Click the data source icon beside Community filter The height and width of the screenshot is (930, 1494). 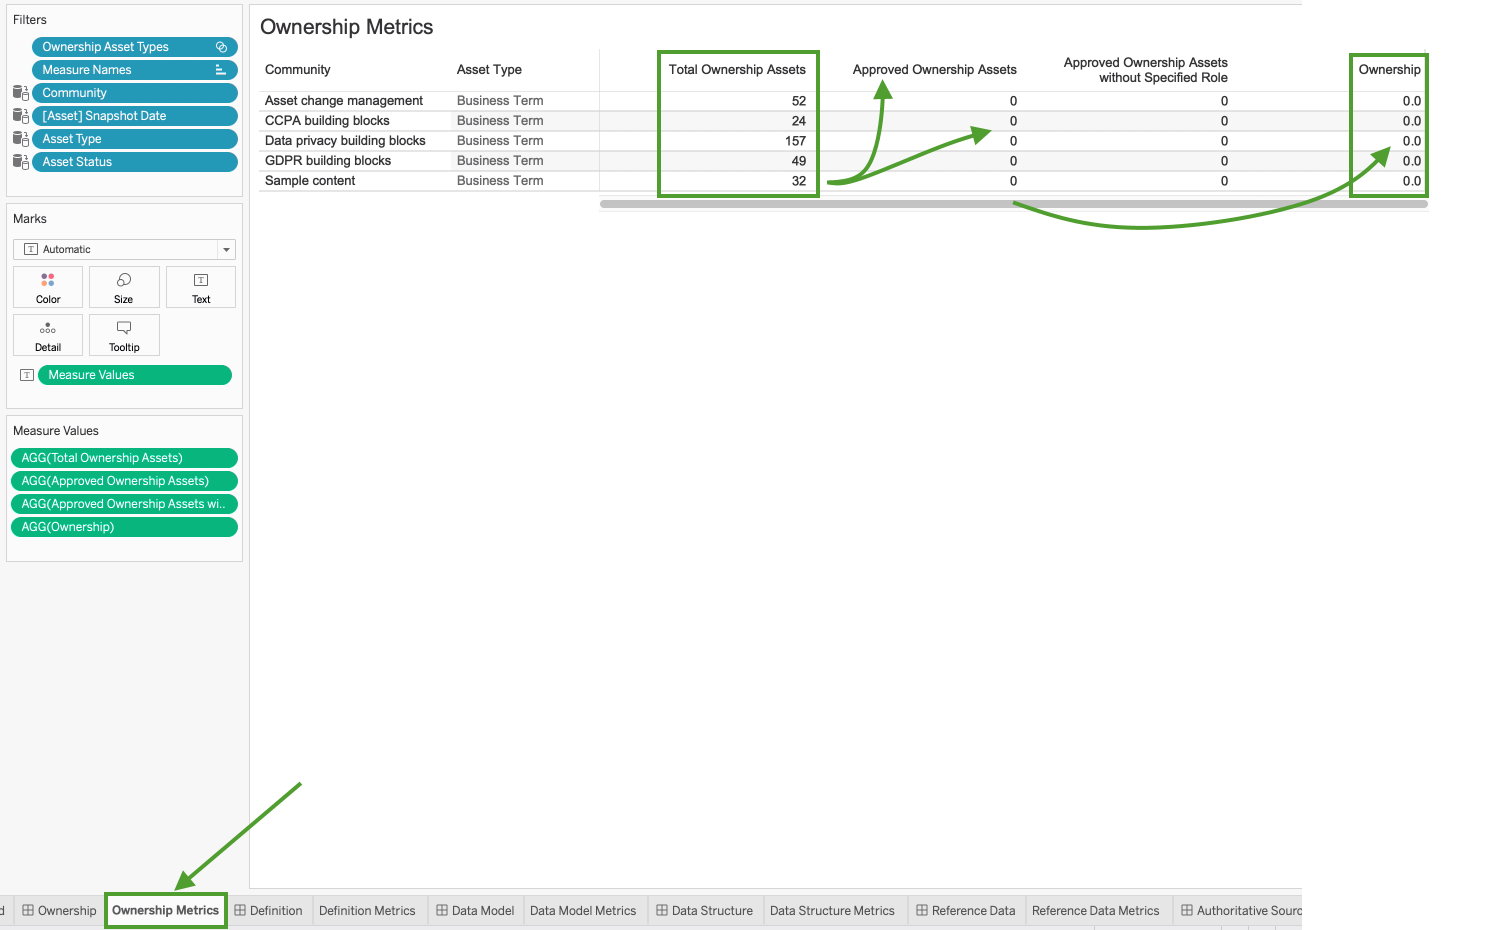pos(20,93)
